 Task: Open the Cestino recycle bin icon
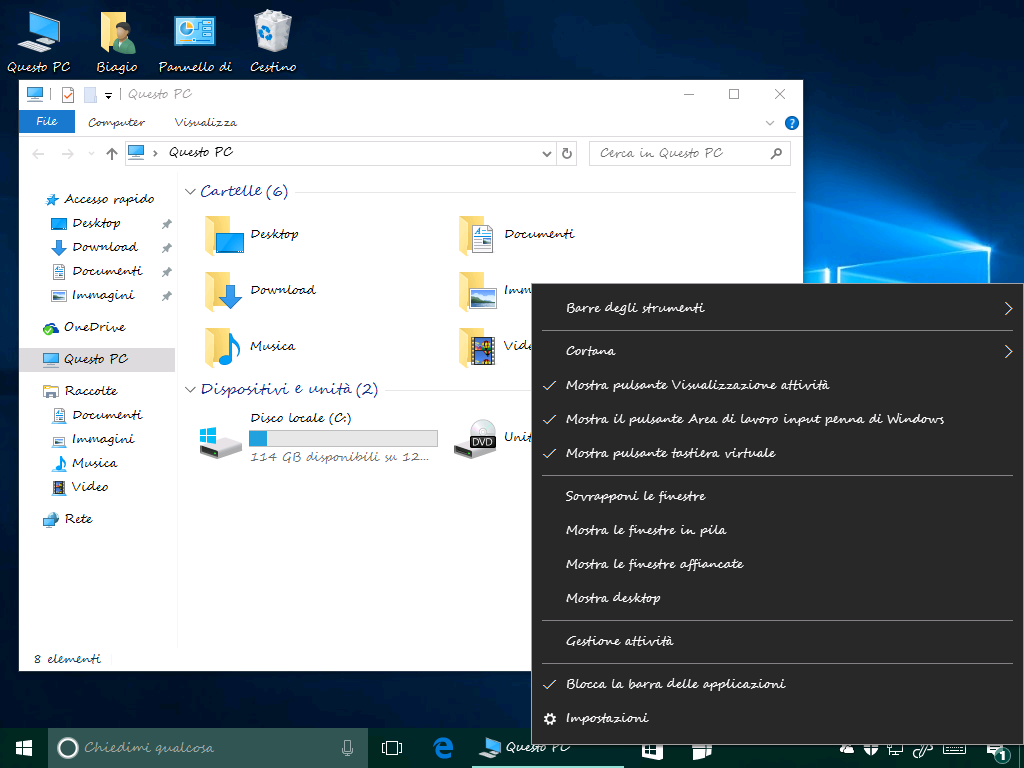point(273,41)
